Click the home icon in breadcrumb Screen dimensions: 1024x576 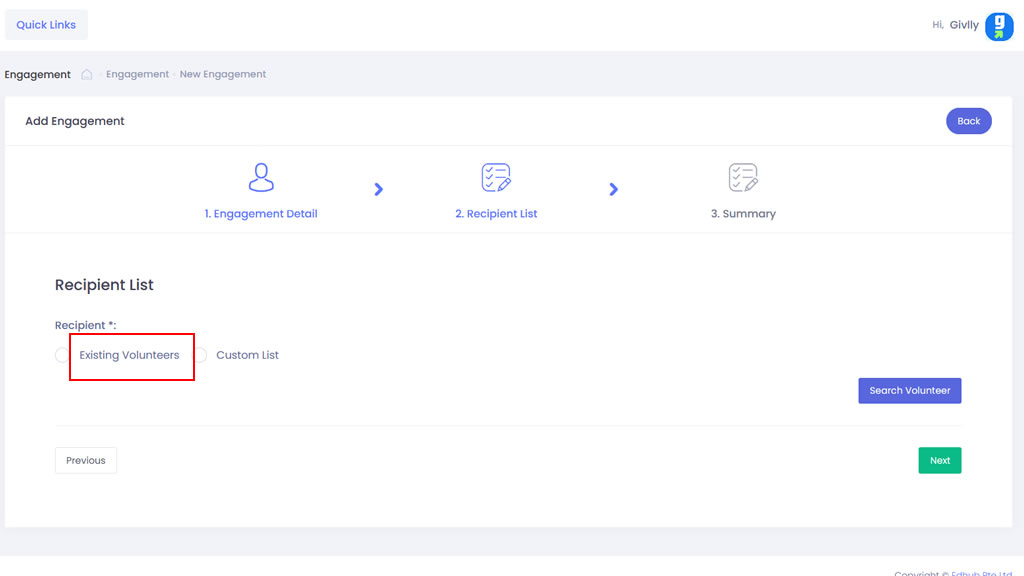click(x=87, y=74)
